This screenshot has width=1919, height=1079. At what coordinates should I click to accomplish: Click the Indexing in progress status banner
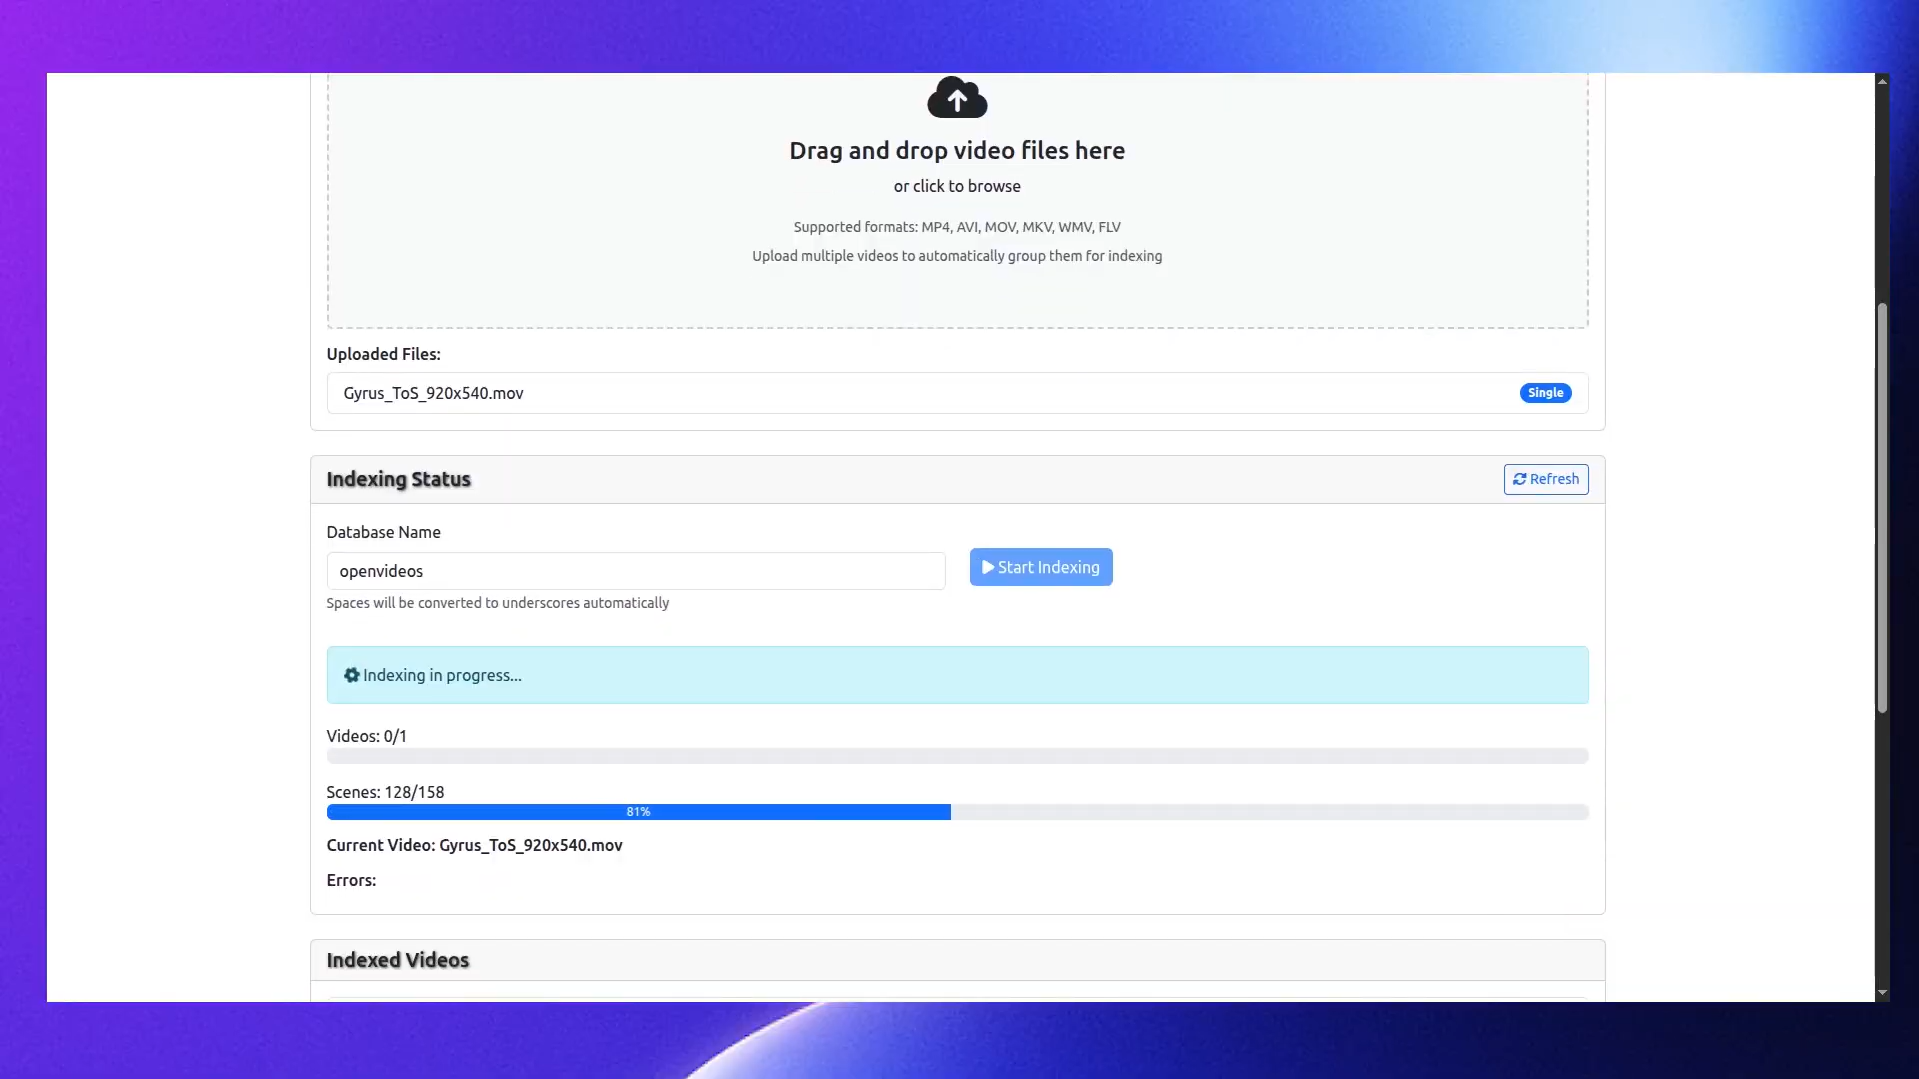pyautogui.click(x=956, y=675)
